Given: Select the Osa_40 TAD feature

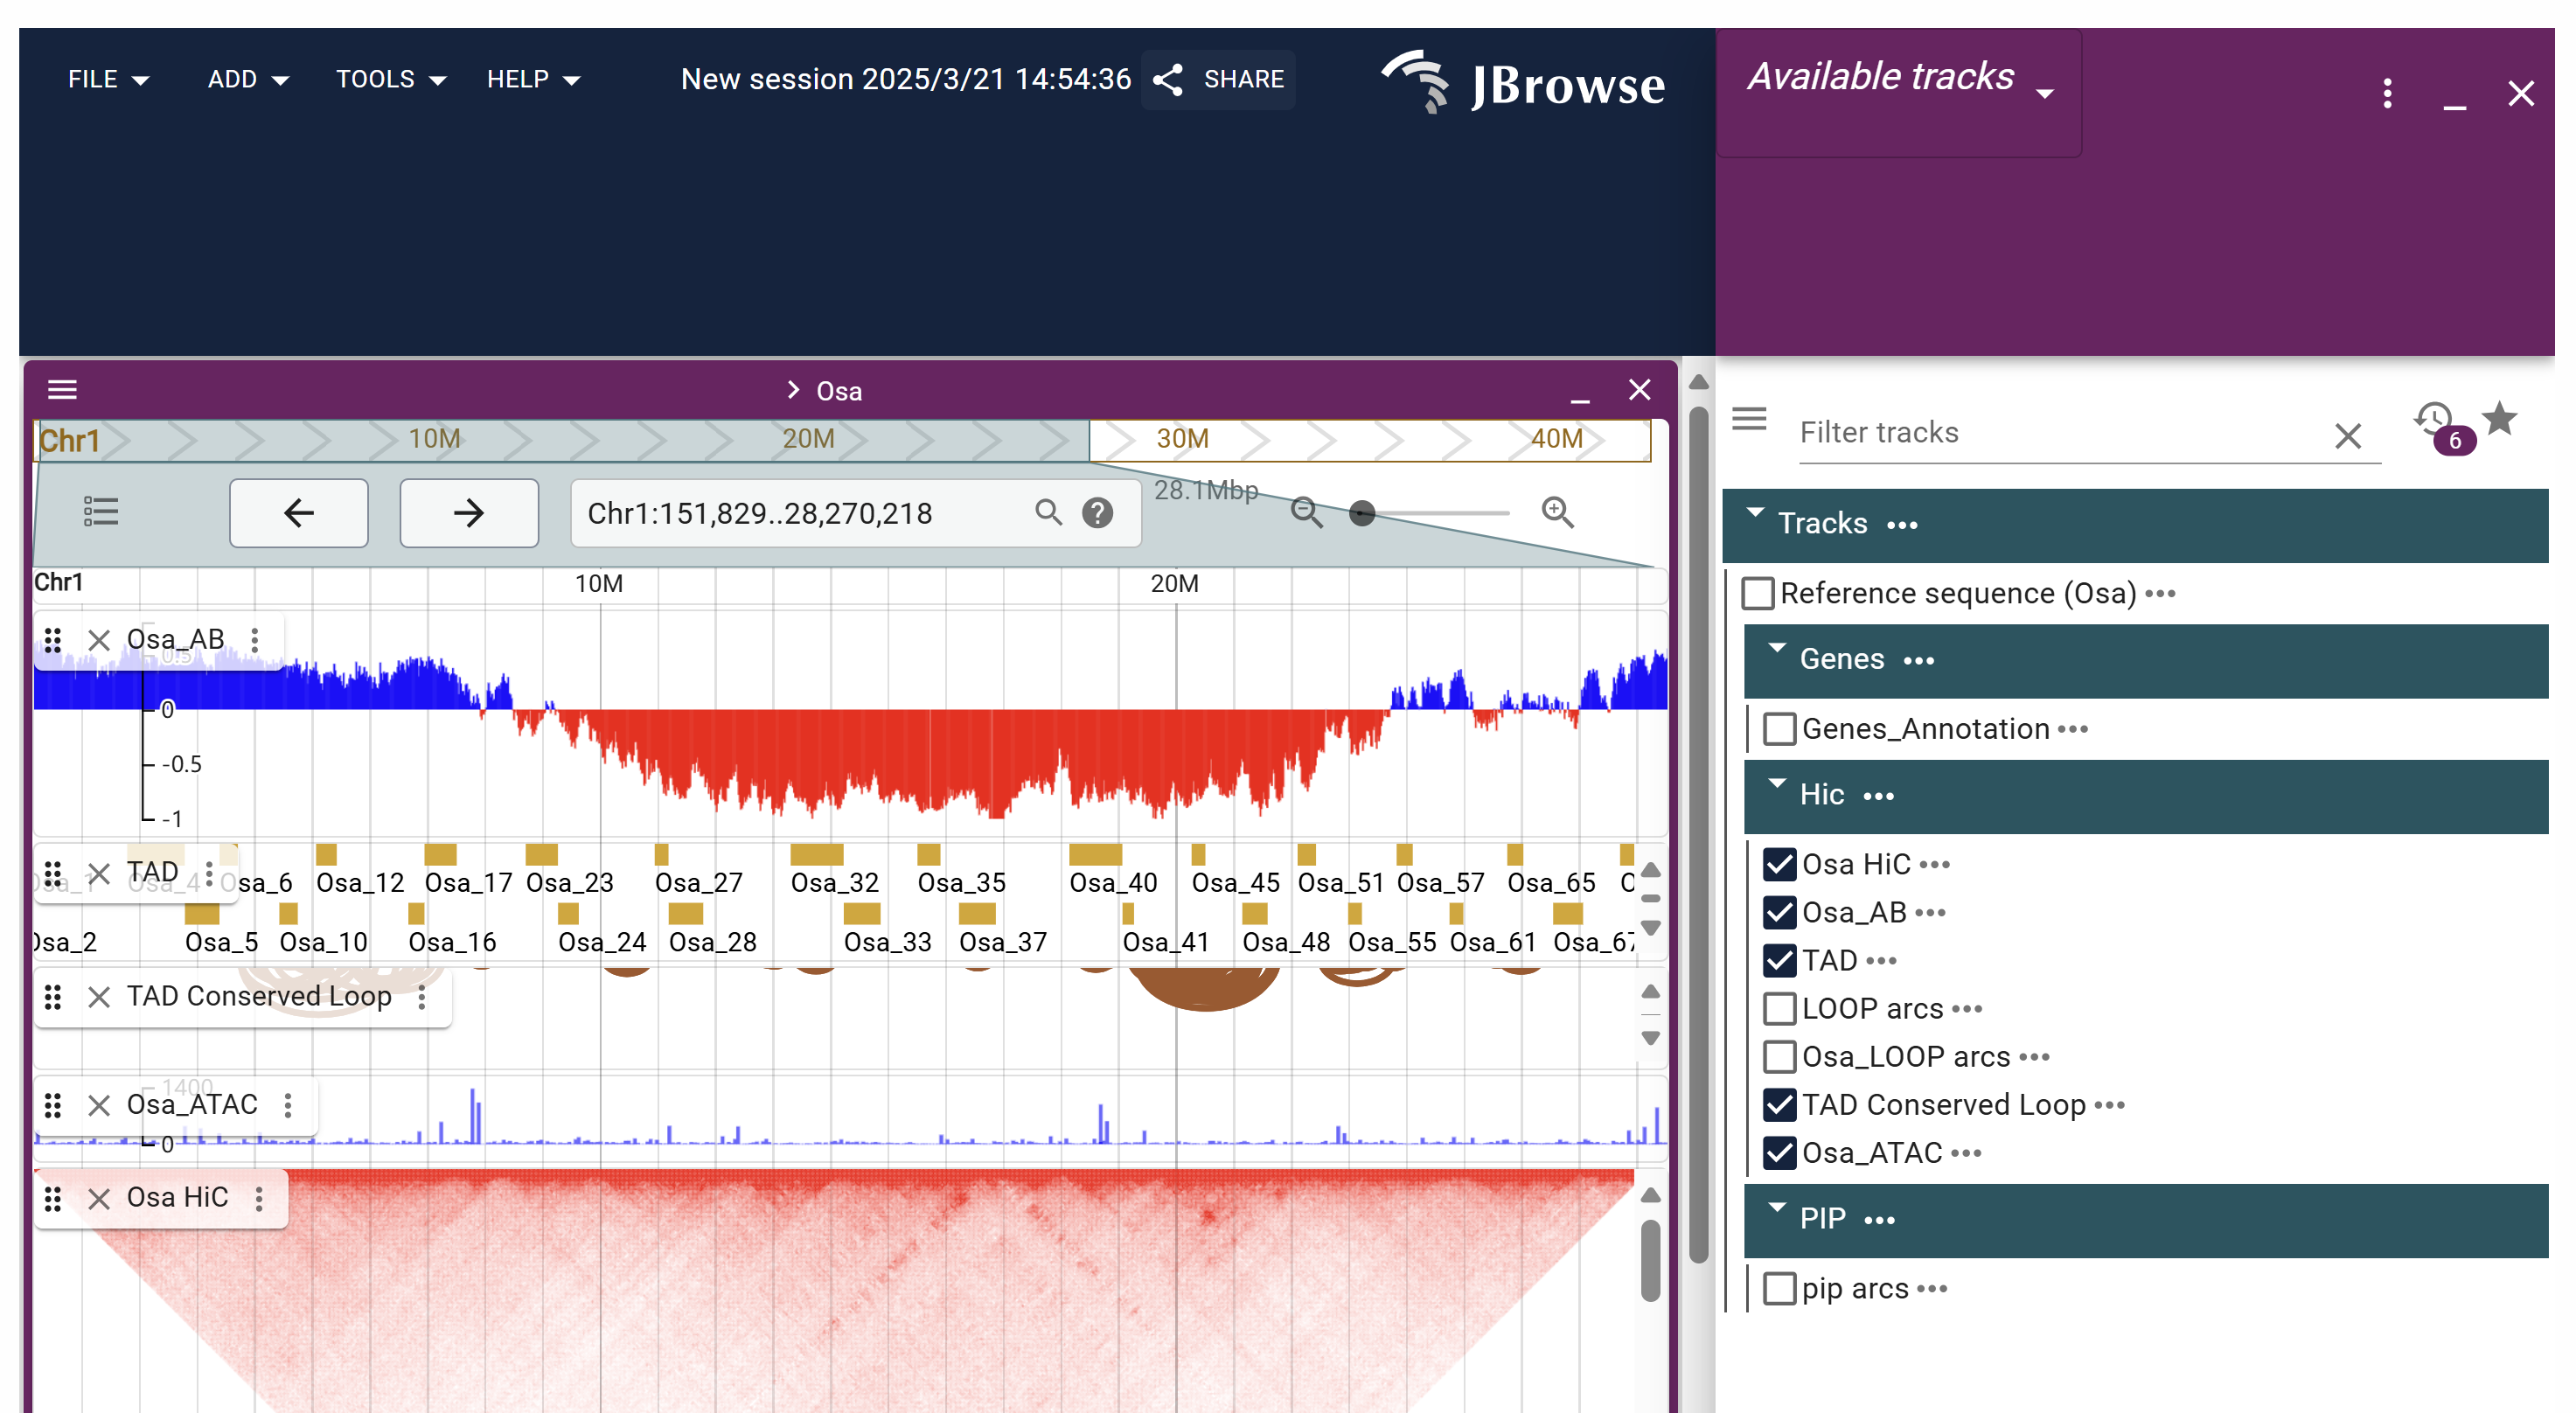Looking at the screenshot, I should pos(1096,854).
